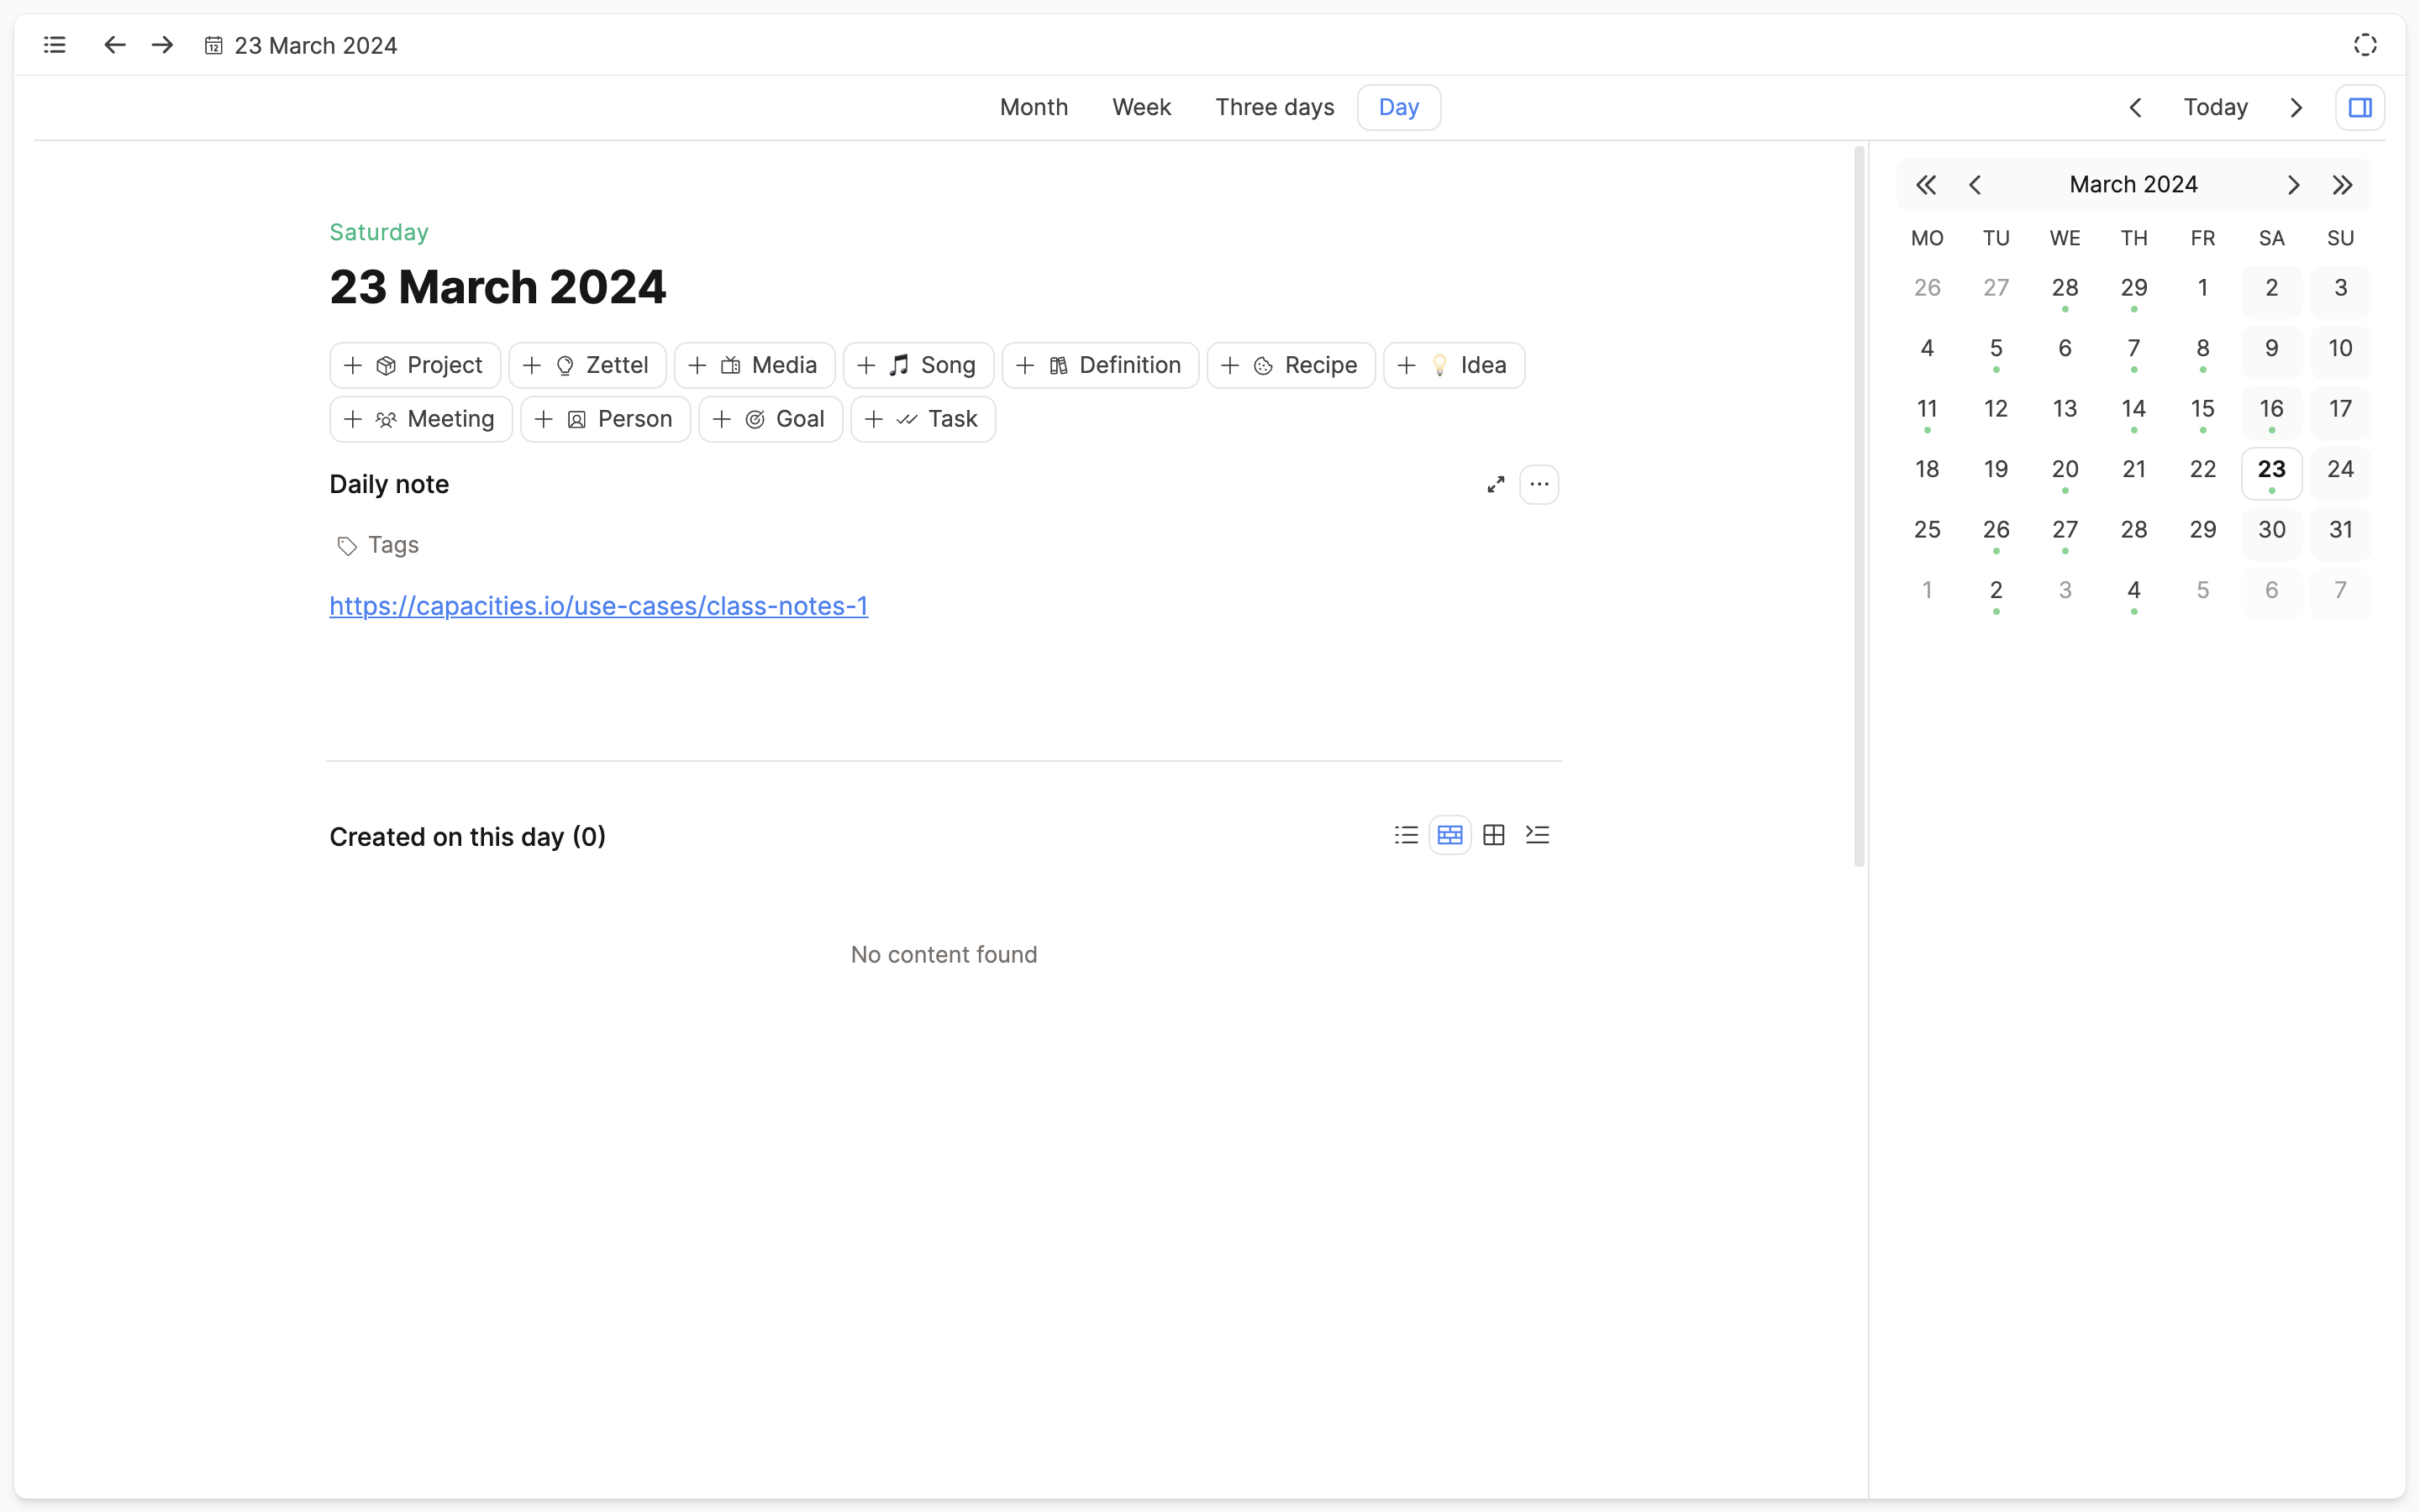This screenshot has height=1512, width=2420.
Task: Open the left sidebar menu icon
Action: [x=55, y=45]
